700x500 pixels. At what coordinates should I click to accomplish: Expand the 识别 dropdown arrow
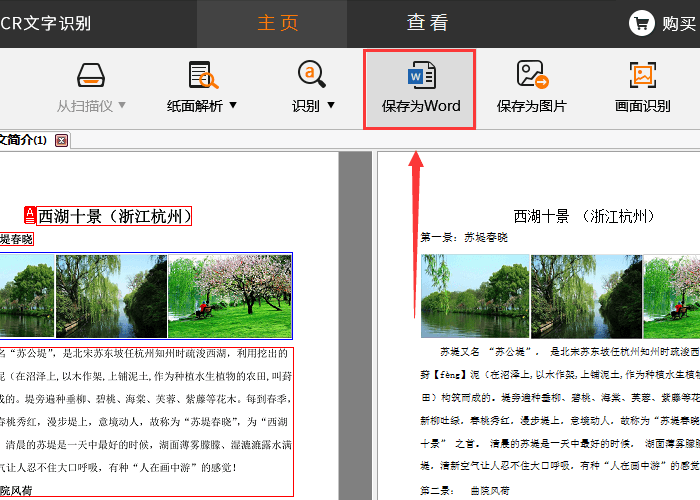331,105
